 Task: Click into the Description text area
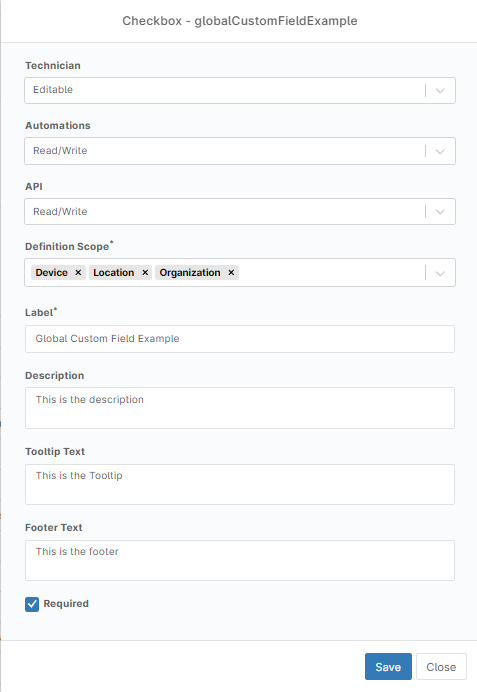[240, 408]
